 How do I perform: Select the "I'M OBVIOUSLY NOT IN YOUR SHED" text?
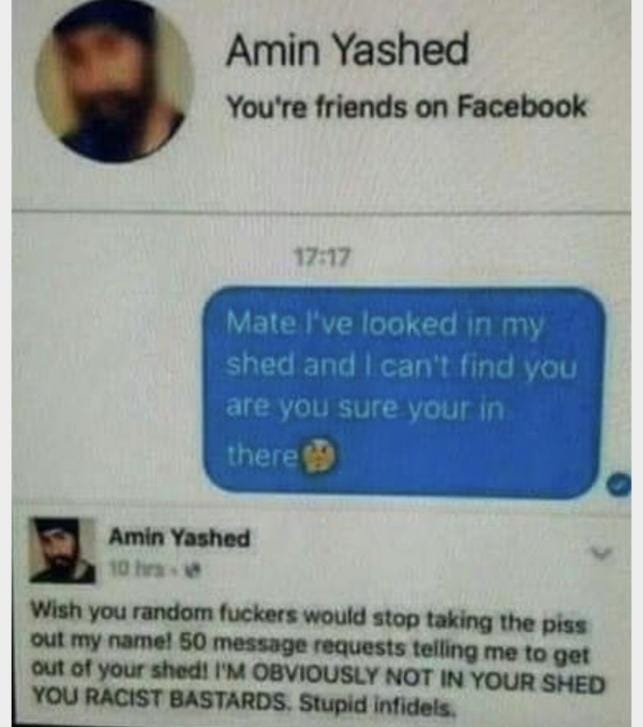pos(410,681)
